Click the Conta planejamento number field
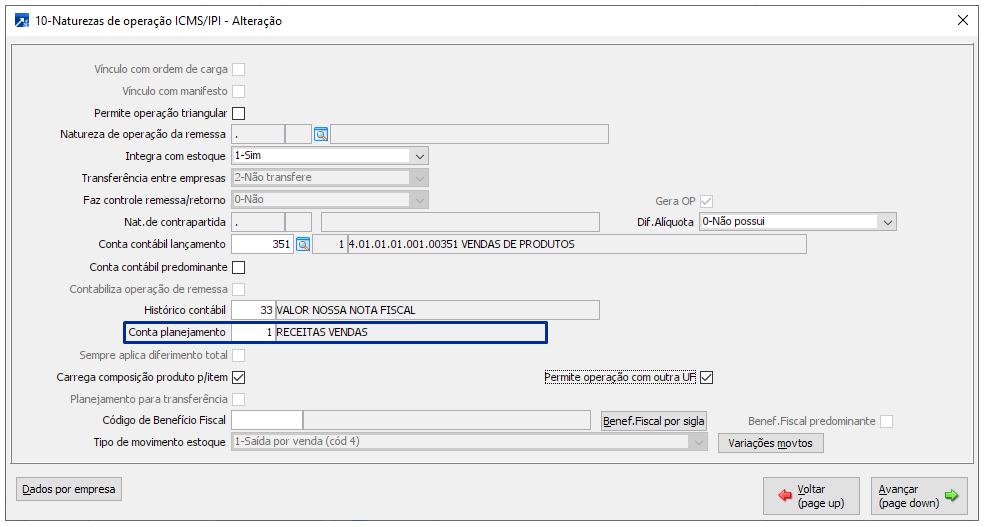This screenshot has width=984, height=527. (253, 332)
